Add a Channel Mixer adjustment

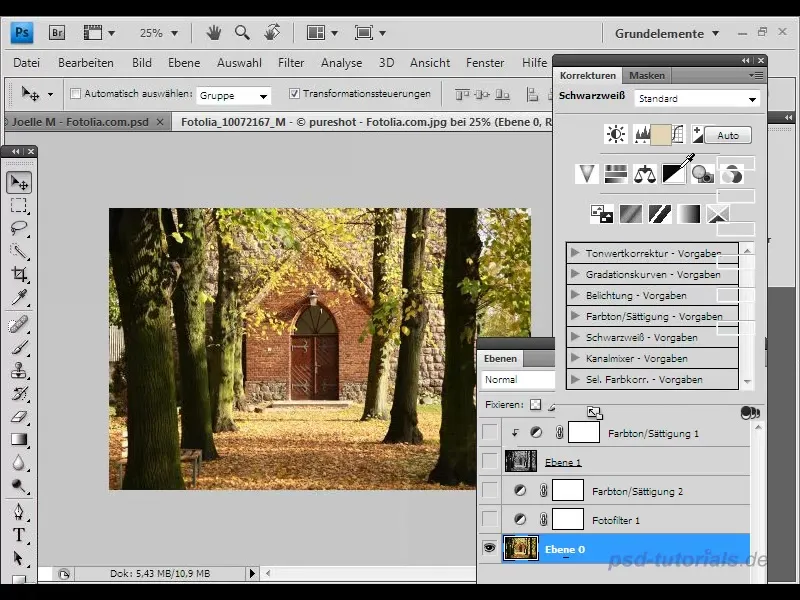tap(732, 173)
